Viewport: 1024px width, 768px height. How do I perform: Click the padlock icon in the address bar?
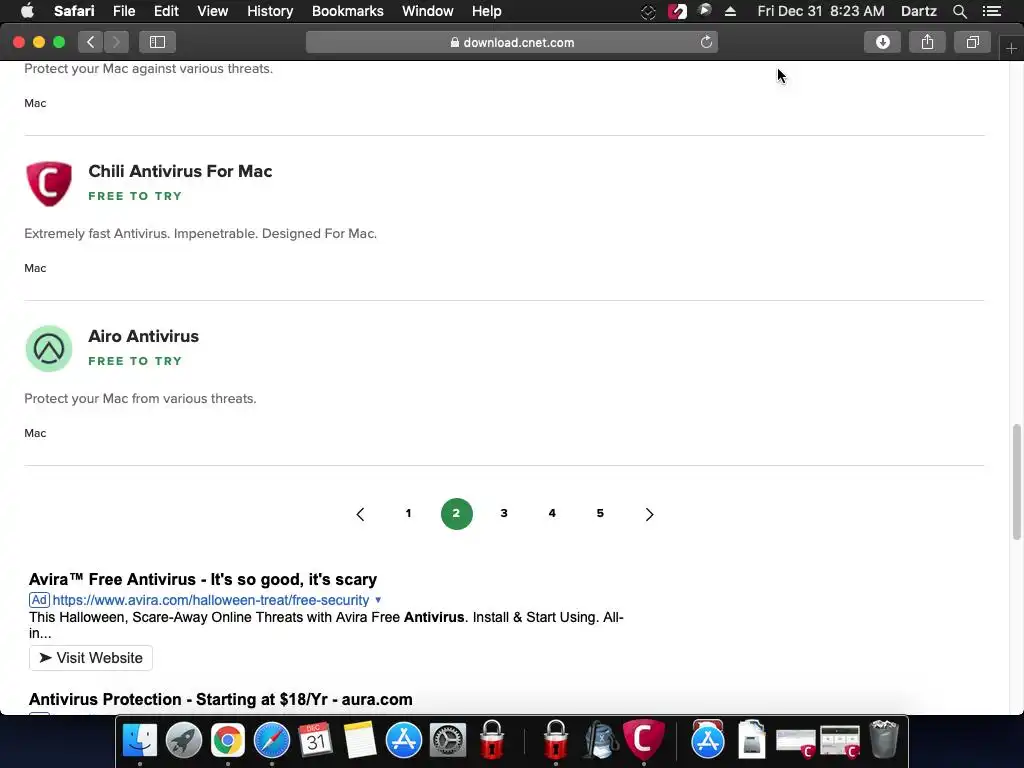(455, 42)
